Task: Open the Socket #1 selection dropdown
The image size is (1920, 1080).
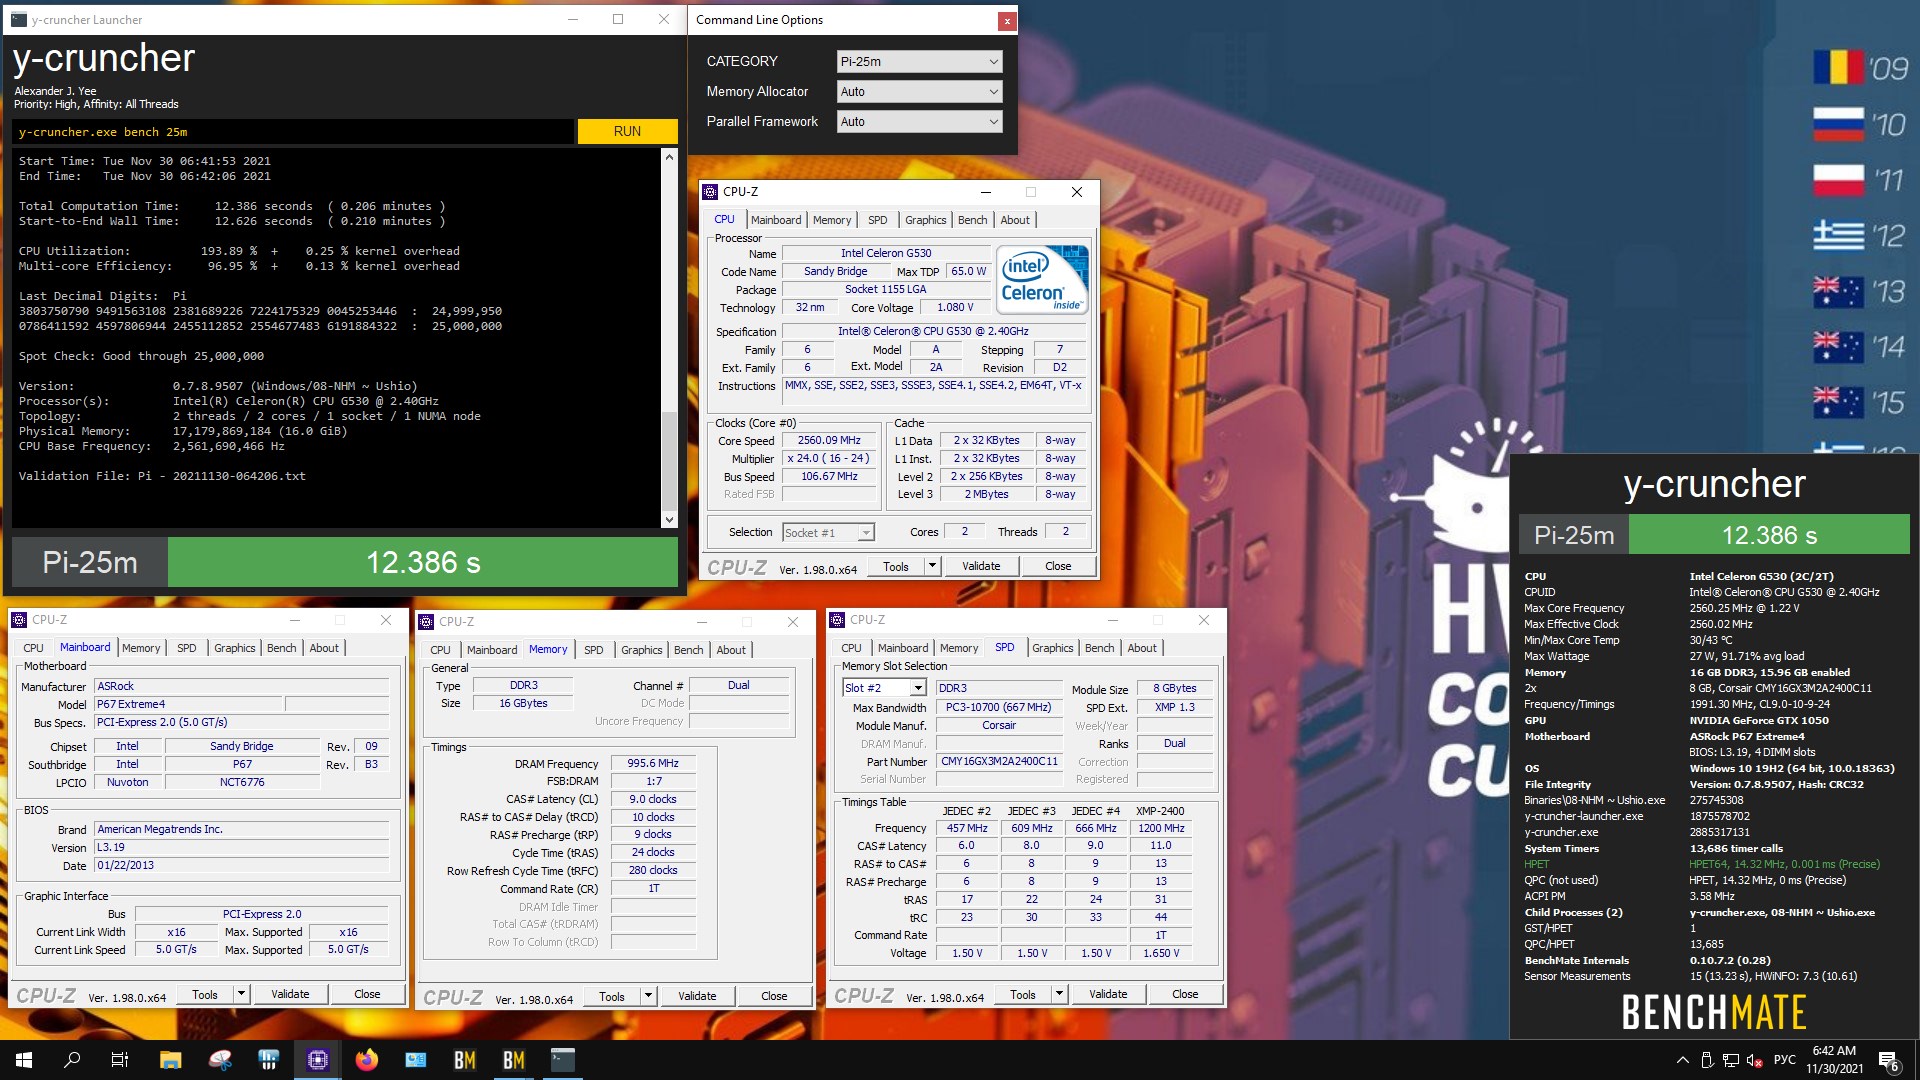Action: tap(828, 532)
